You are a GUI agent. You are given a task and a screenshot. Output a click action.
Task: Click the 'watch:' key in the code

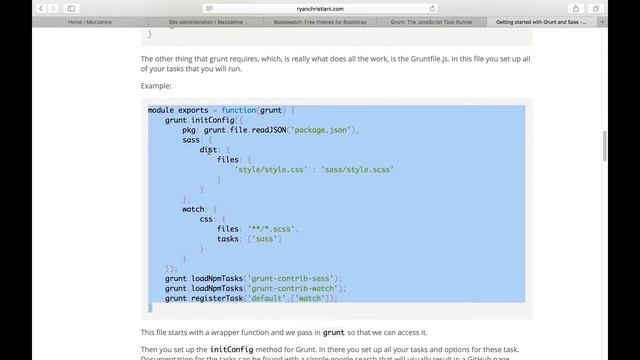pyautogui.click(x=195, y=209)
